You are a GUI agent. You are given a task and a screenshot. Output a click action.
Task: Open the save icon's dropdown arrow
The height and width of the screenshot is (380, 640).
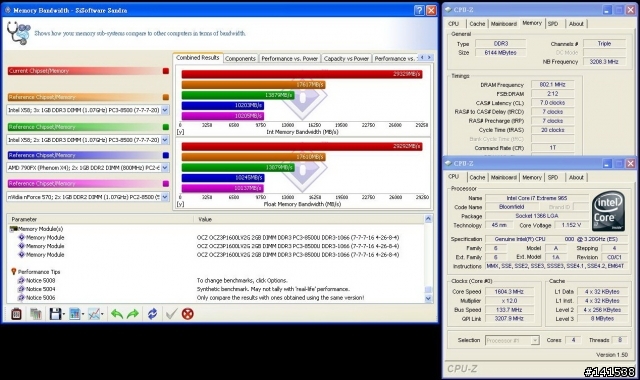(63, 314)
